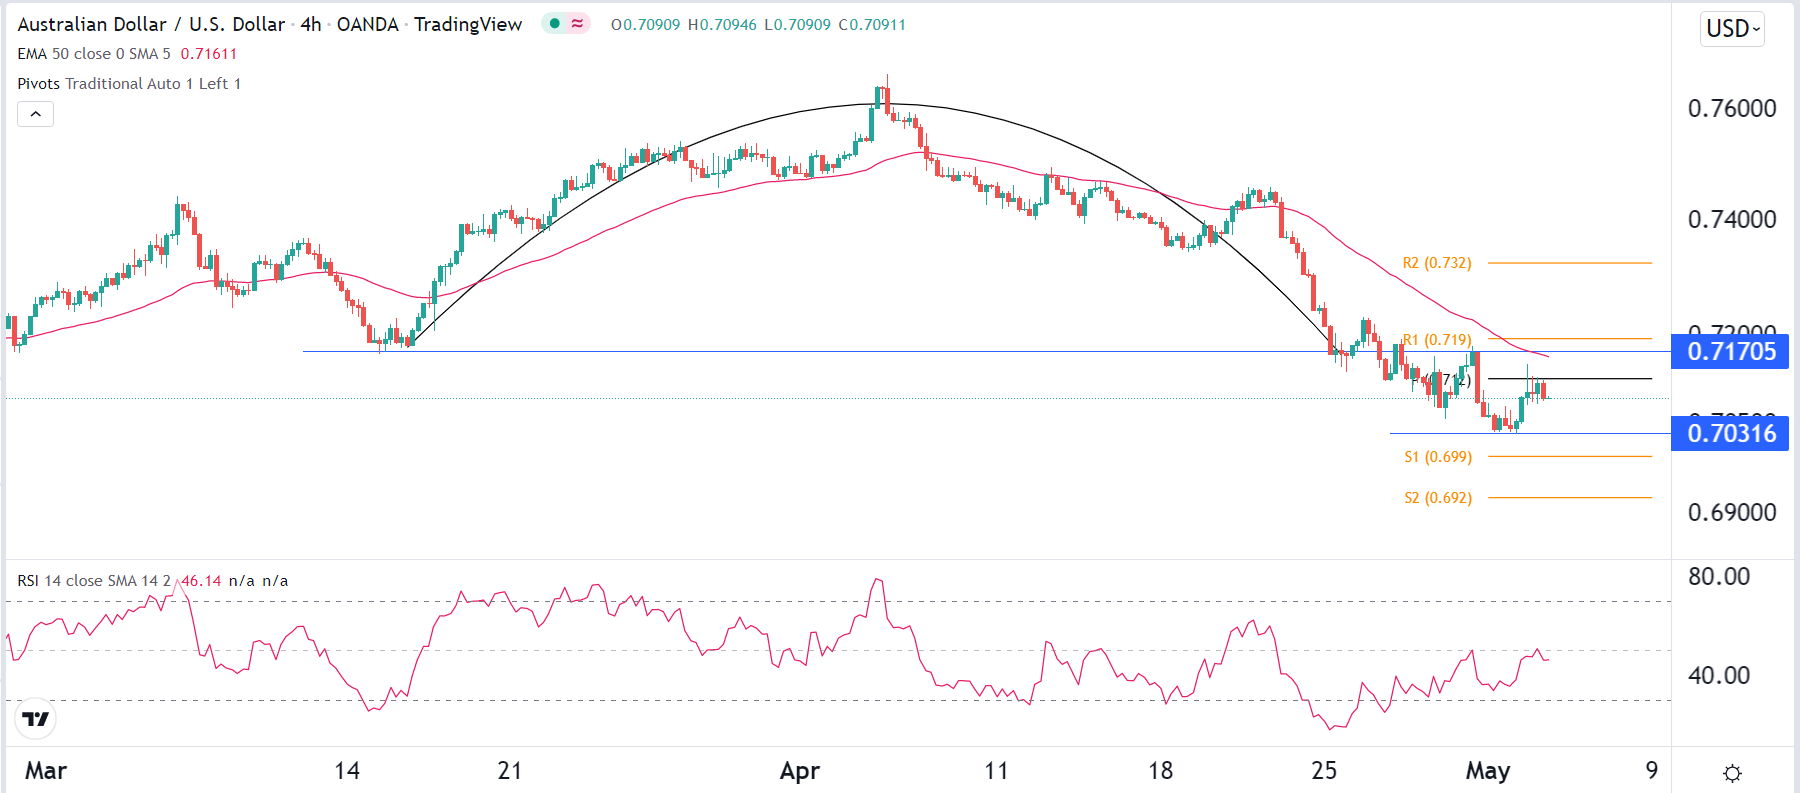
Task: Click the 0.71611 EMA value
Action: [x=209, y=54]
